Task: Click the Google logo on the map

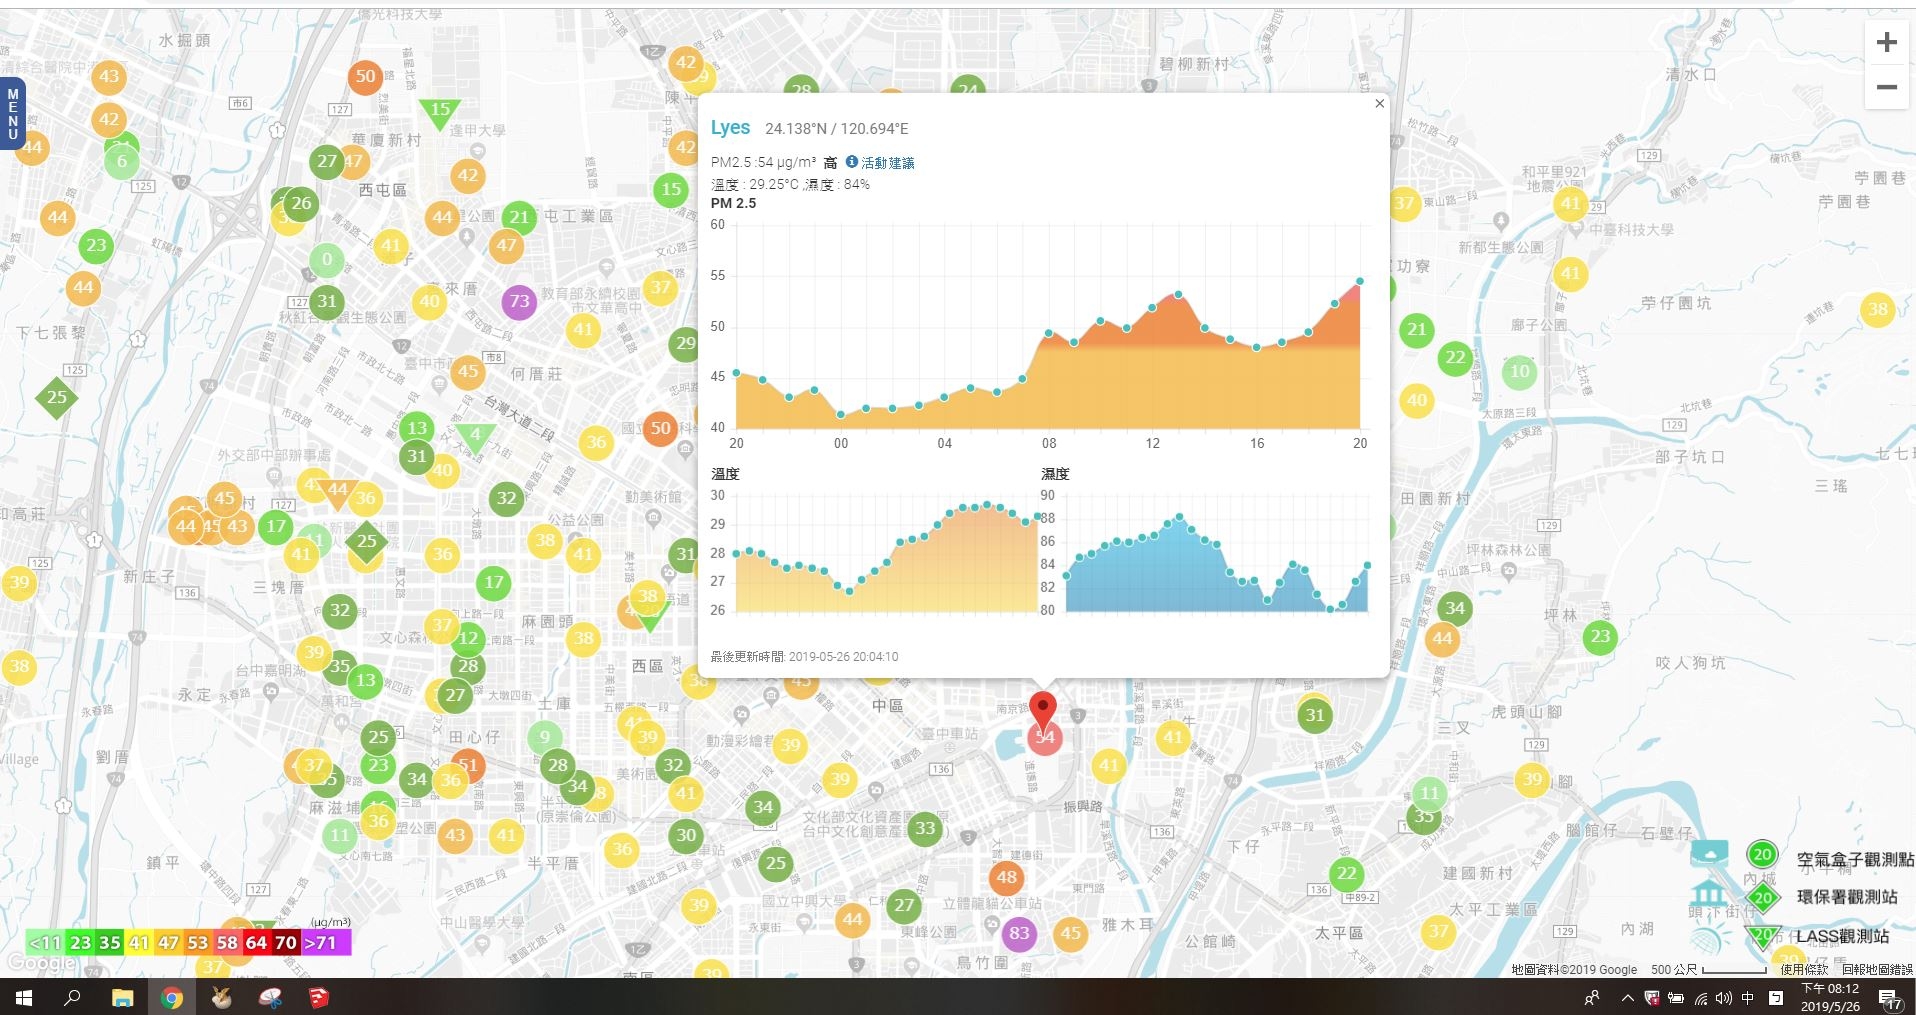Action: coord(41,963)
